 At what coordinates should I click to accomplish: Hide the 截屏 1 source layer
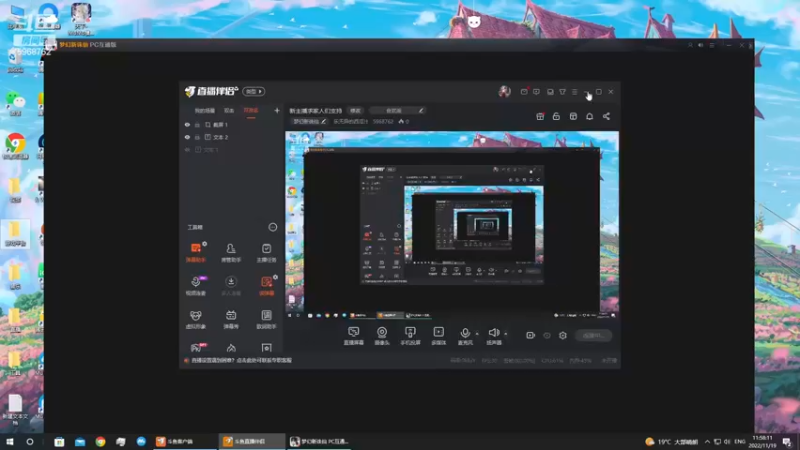pyautogui.click(x=187, y=124)
